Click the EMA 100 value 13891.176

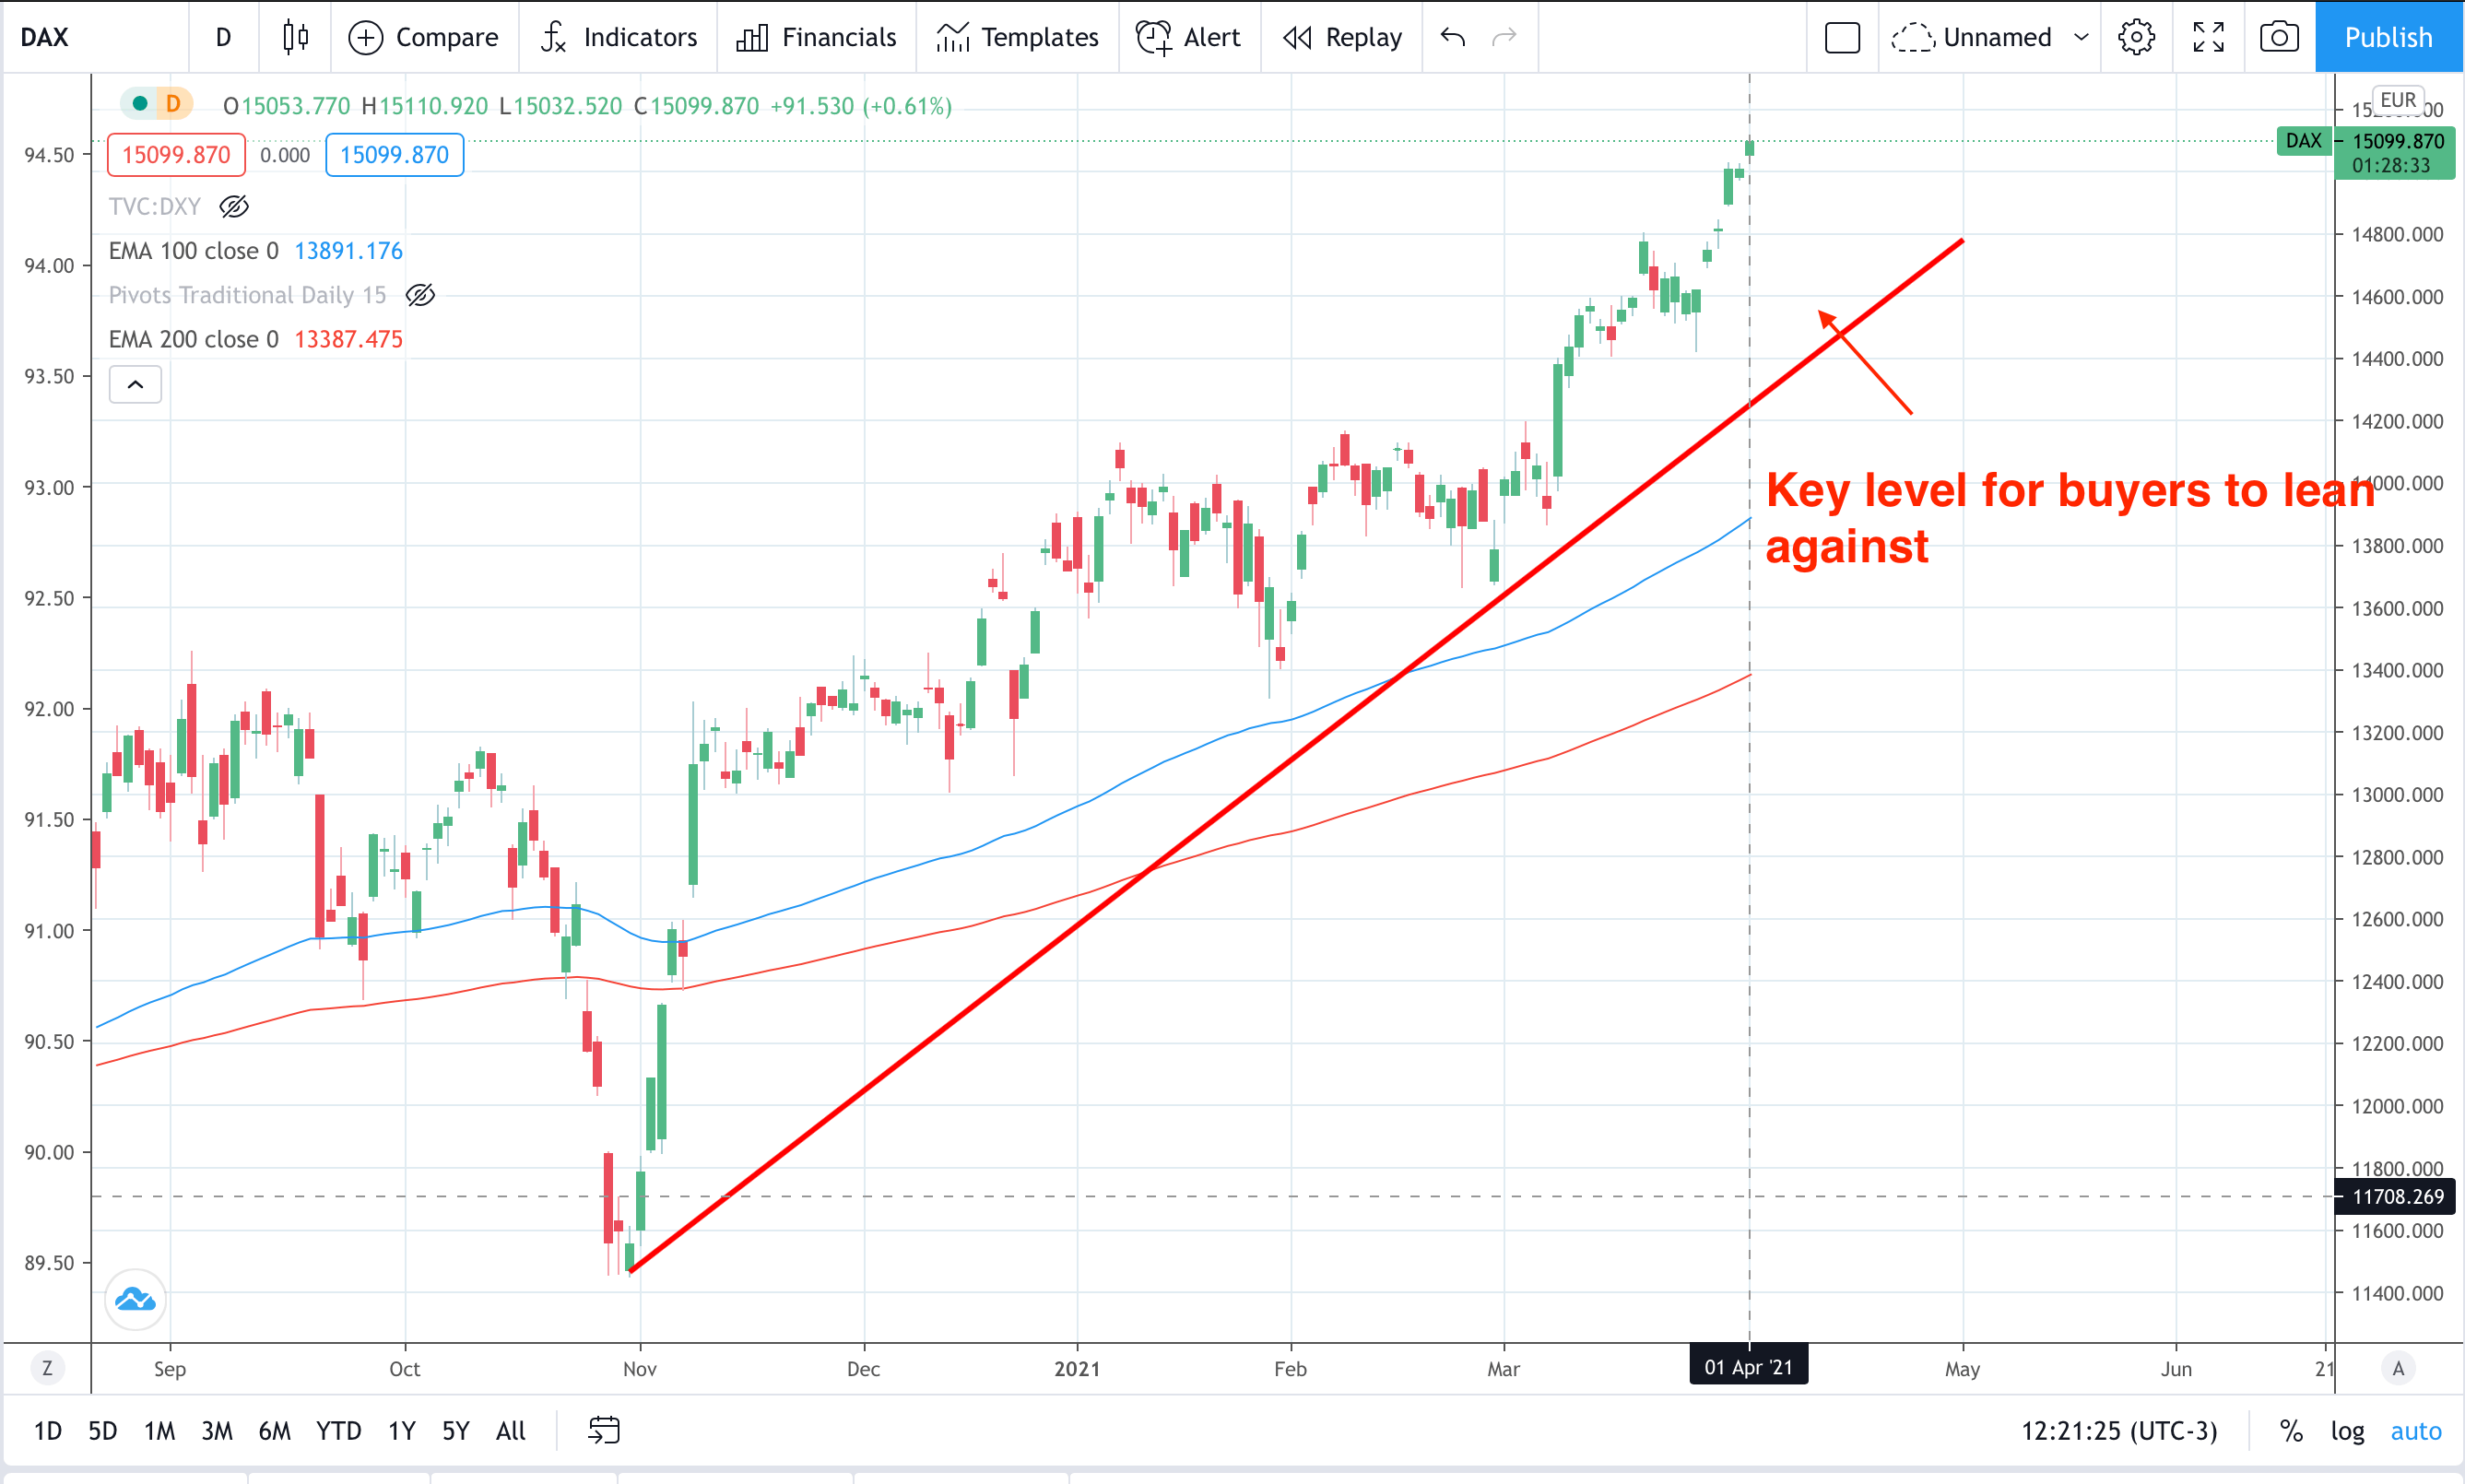pyautogui.click(x=348, y=251)
